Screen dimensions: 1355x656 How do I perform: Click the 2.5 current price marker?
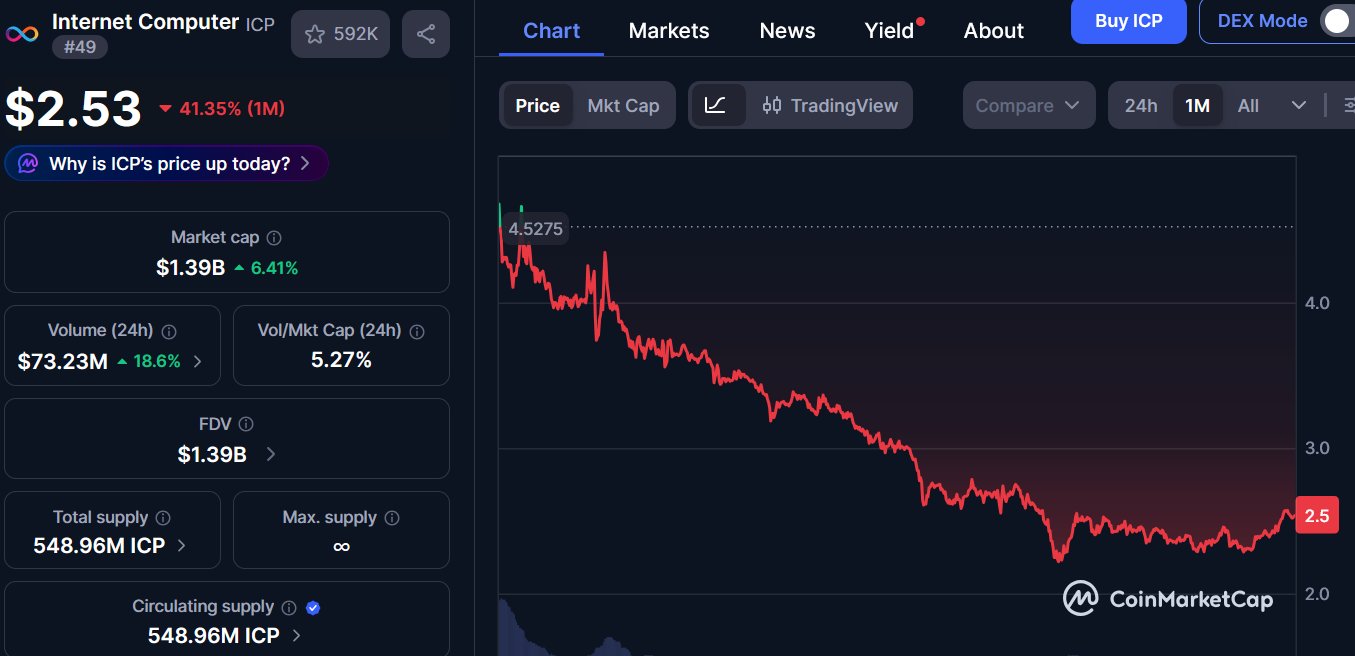click(x=1316, y=516)
